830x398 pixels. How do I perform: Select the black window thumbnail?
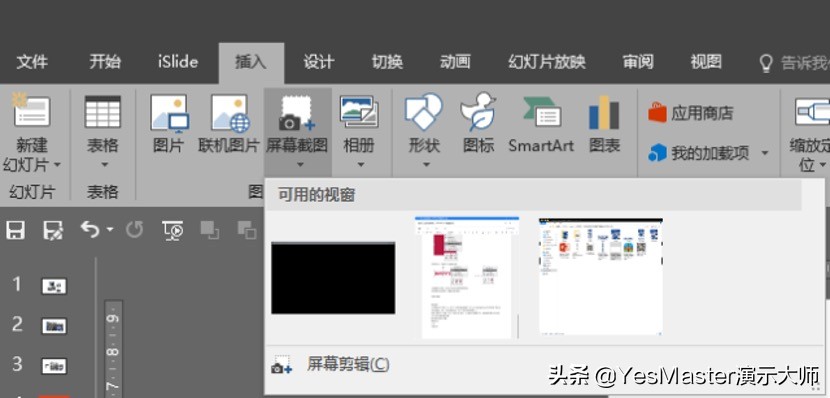333,278
